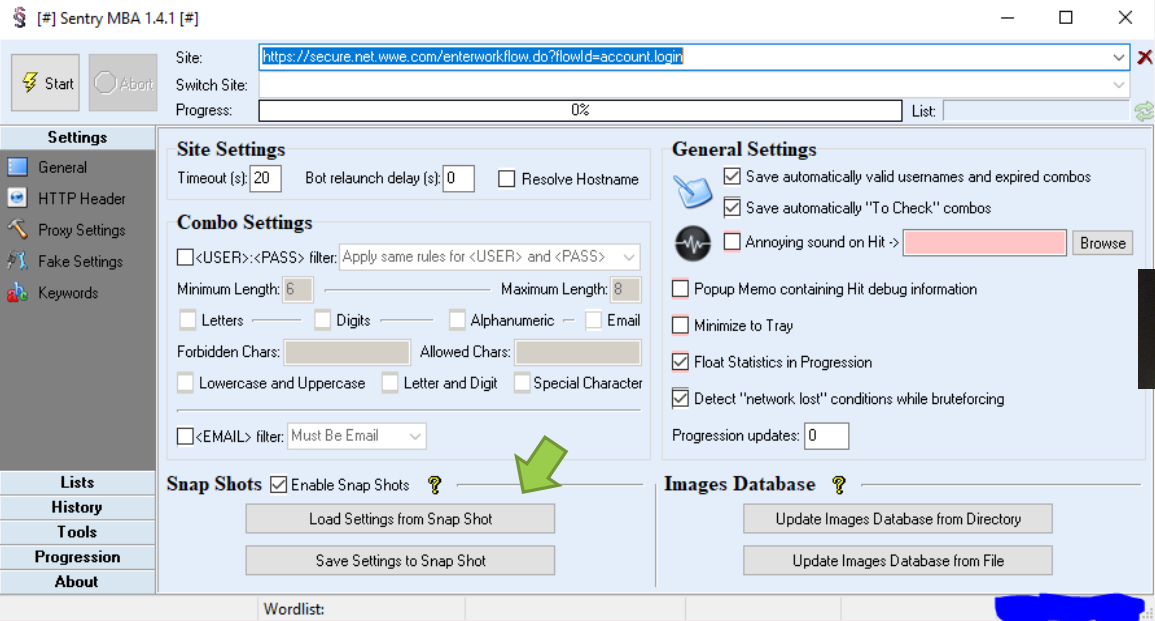Switch to the Lists section
Screen dimensions: 1155x621
click(77, 482)
